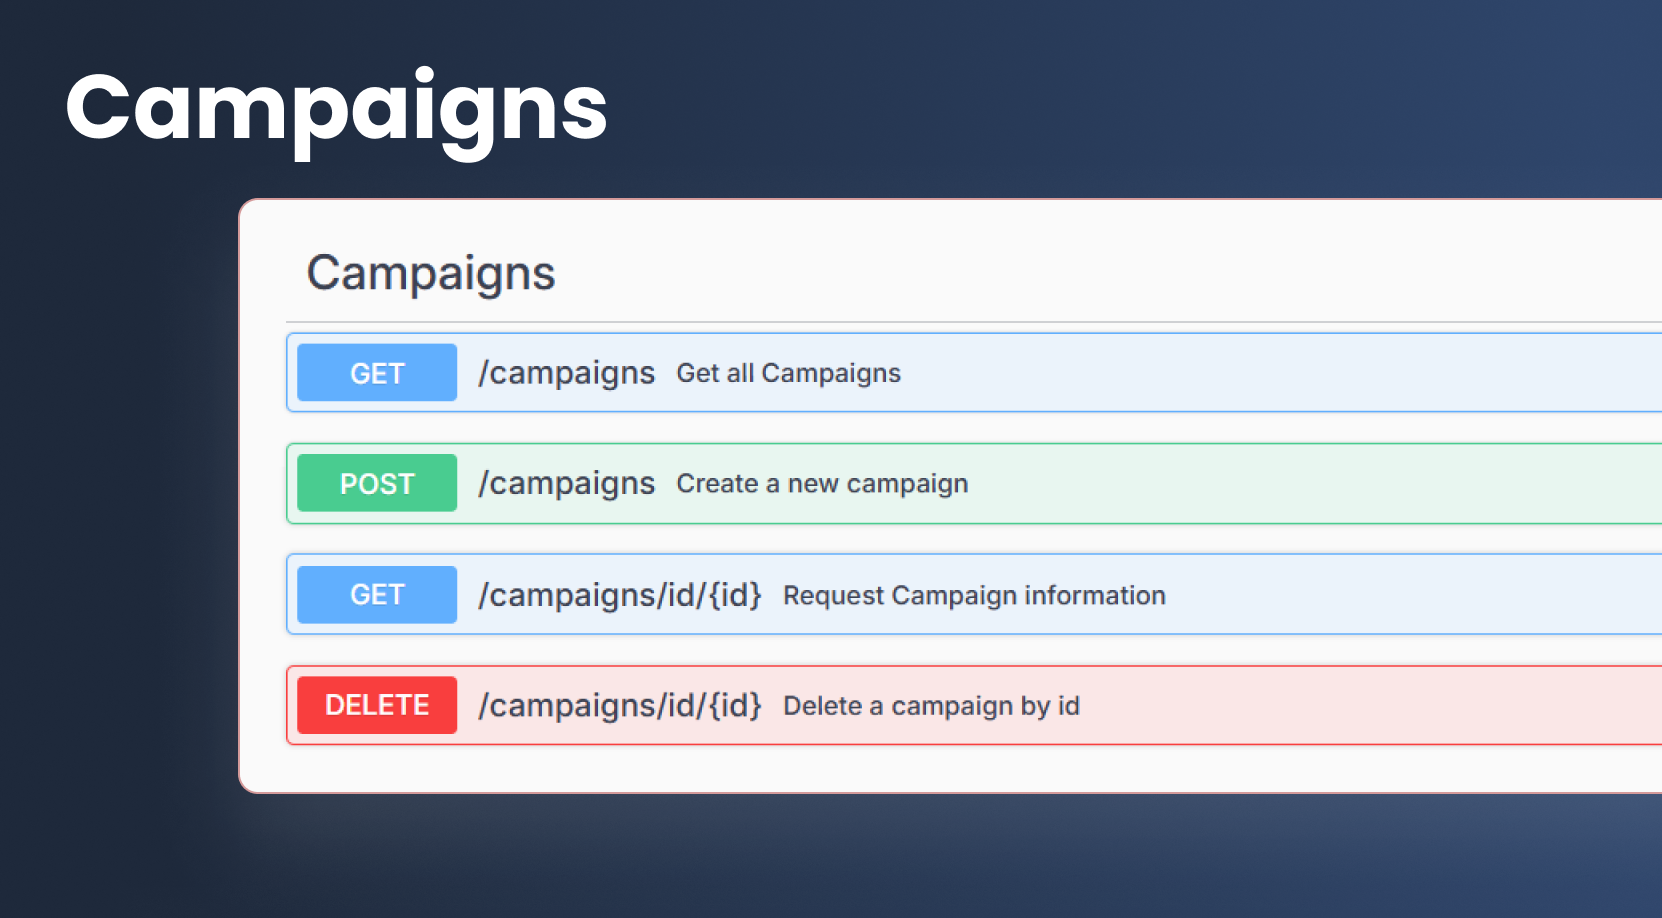
Task: Click the GET badge beside Request Campaign information
Action: [x=377, y=595]
